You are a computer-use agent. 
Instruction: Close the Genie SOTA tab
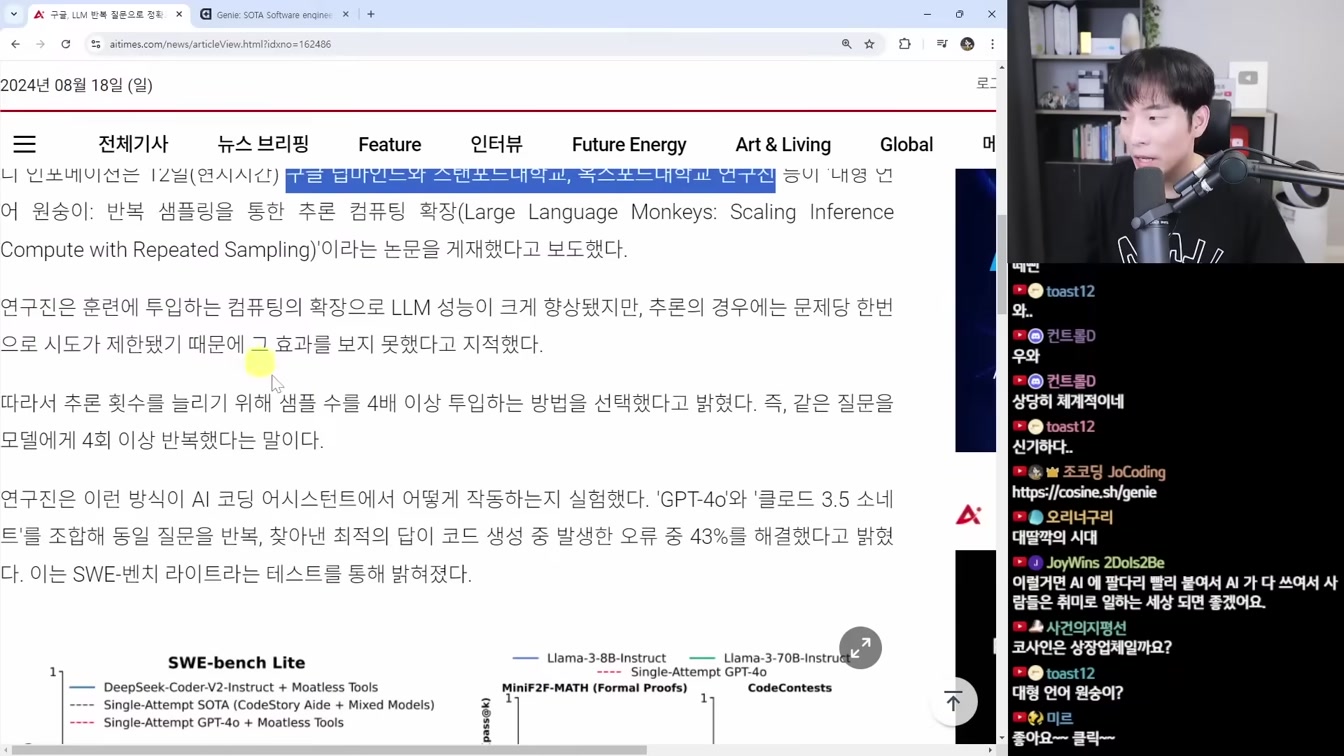tap(346, 15)
